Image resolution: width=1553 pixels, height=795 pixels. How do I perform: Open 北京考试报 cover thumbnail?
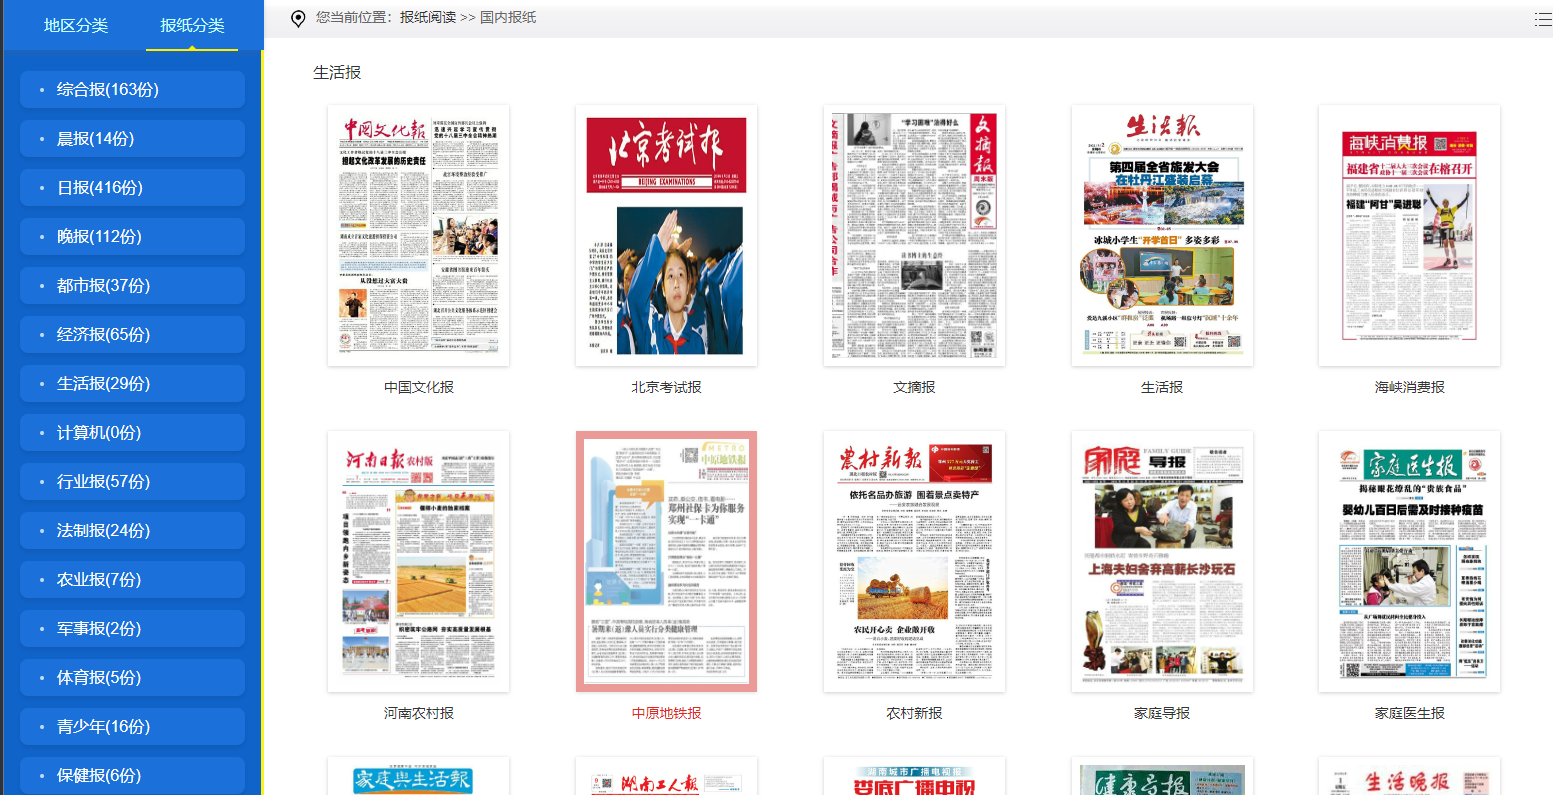(666, 236)
